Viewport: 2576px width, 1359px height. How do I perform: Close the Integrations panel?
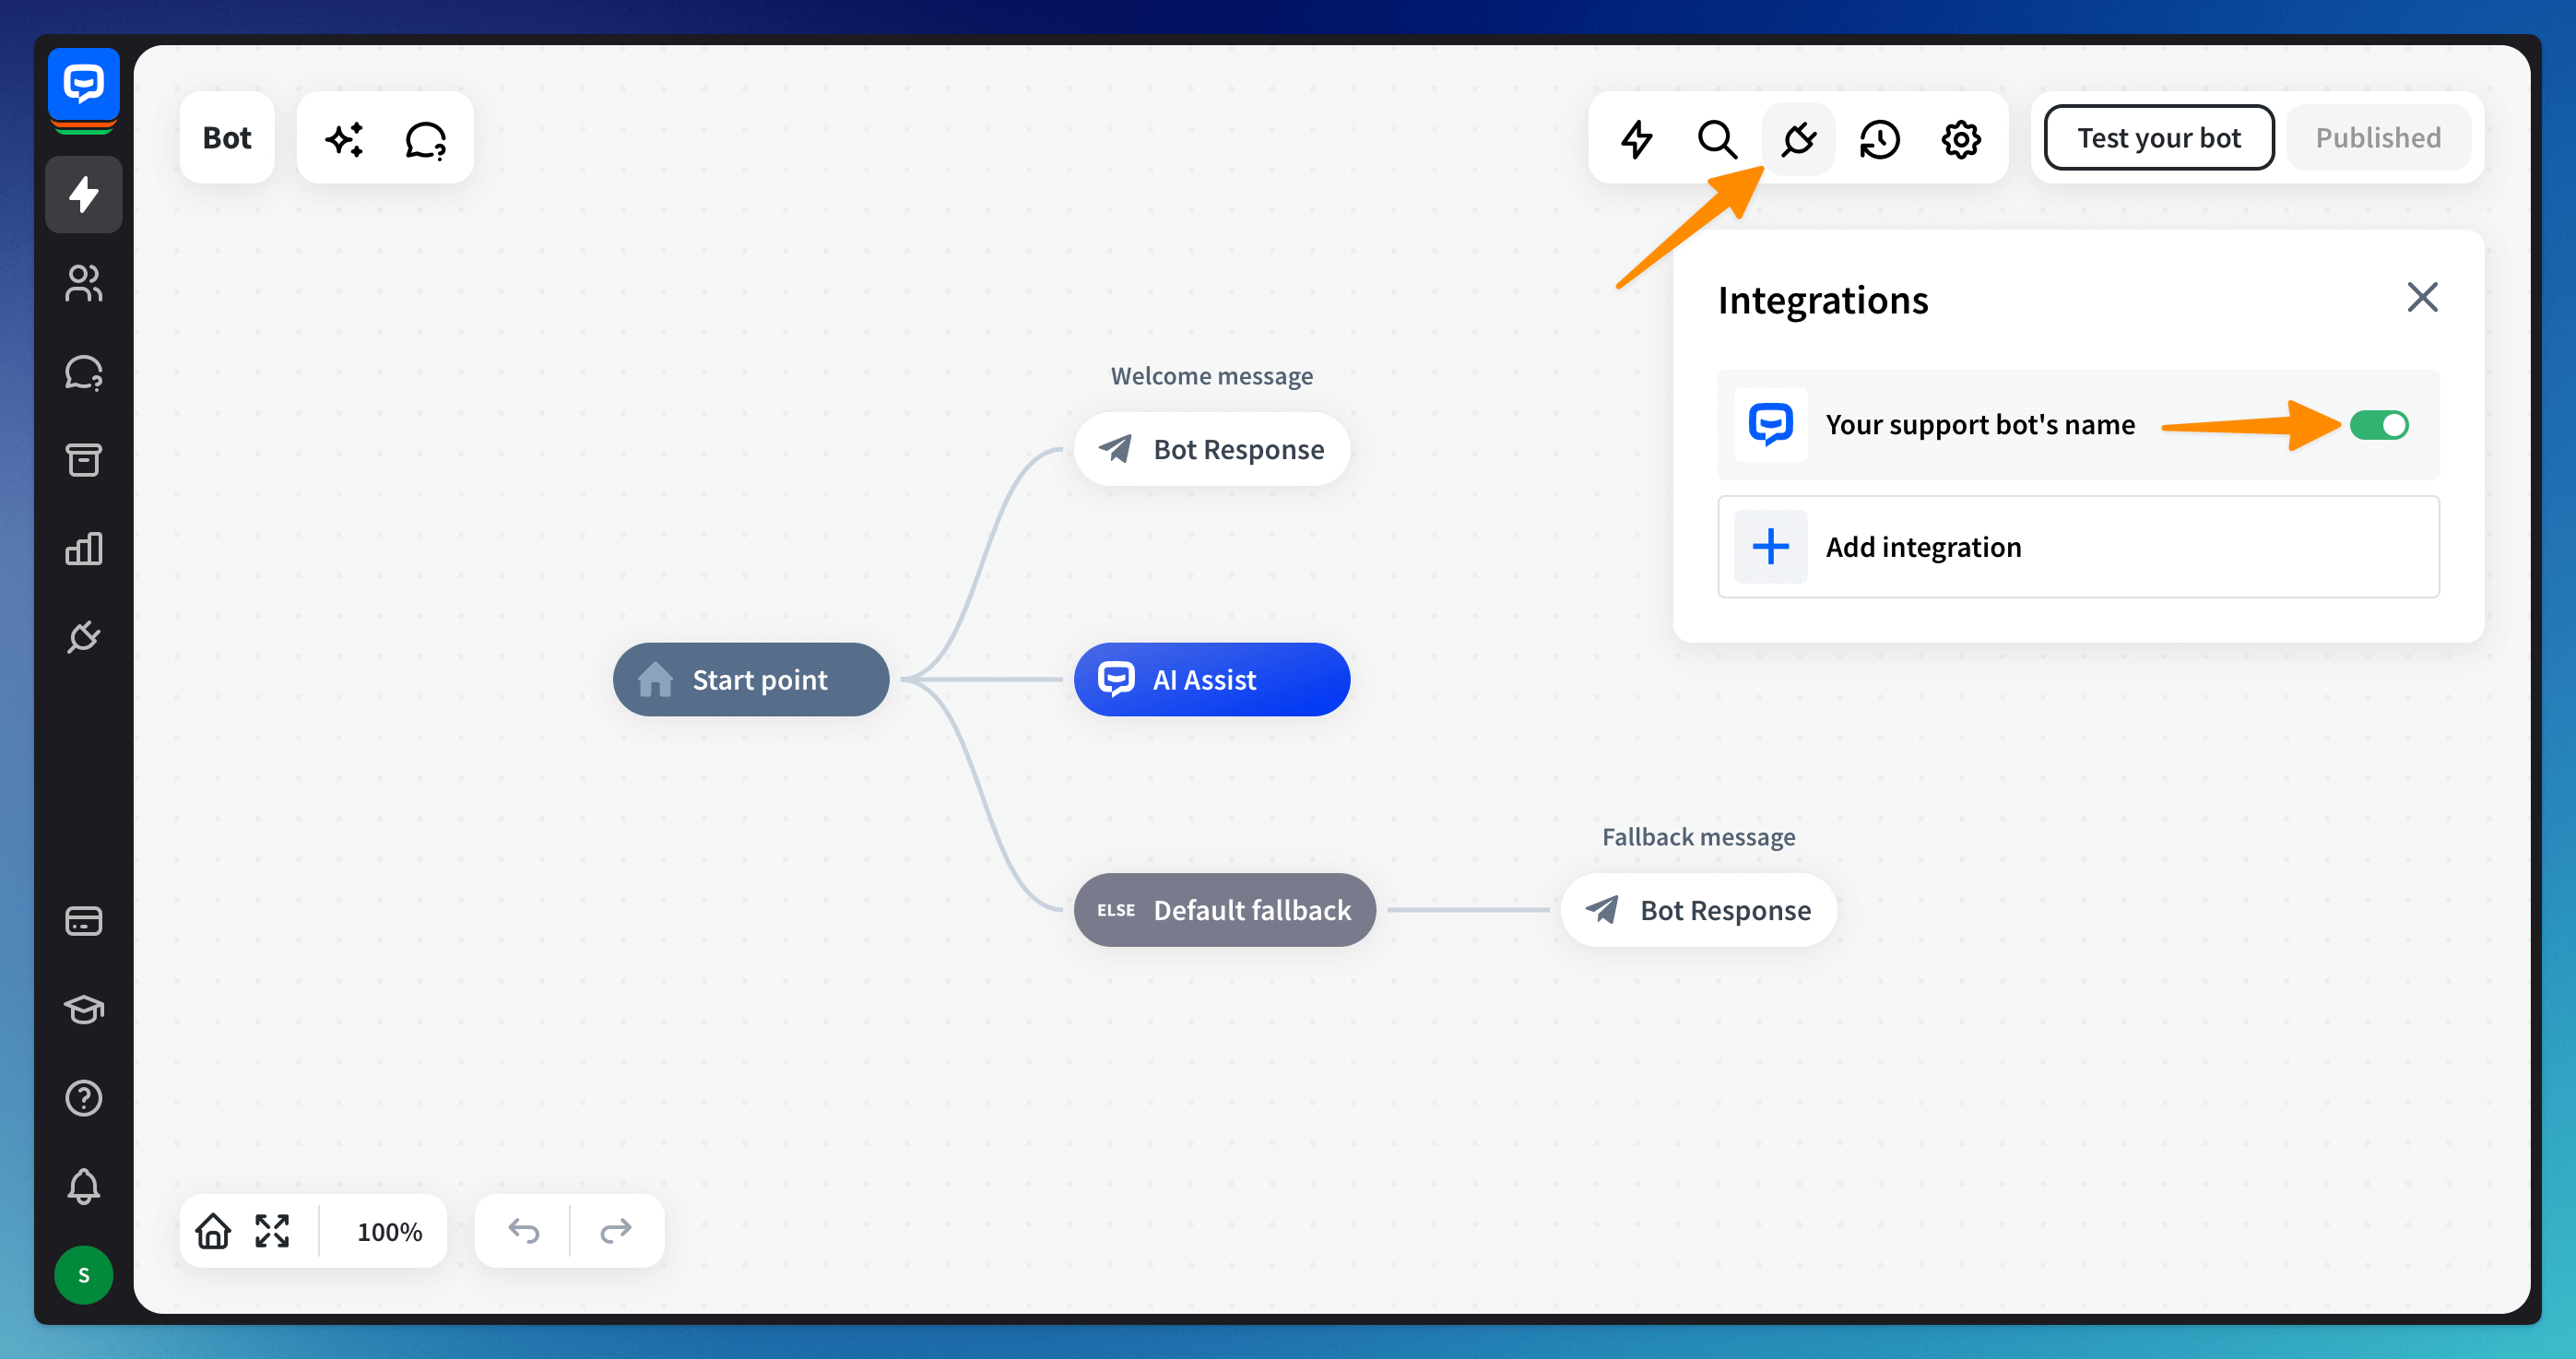pos(2421,297)
